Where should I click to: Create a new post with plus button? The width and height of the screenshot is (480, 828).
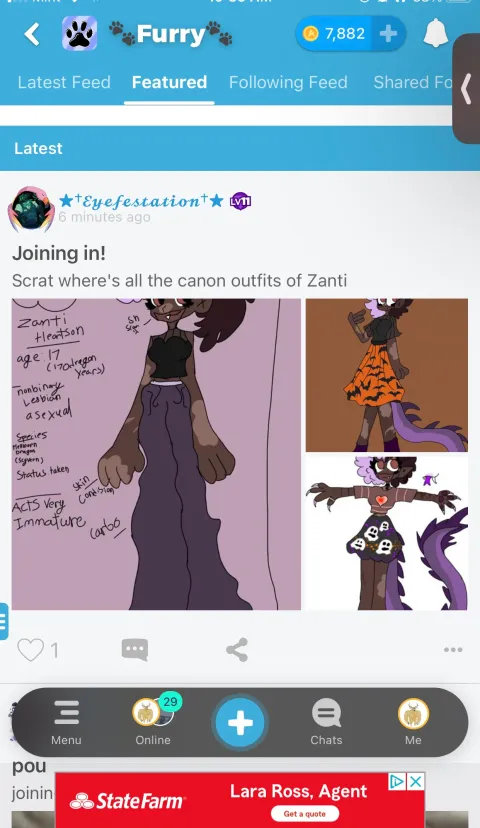(240, 722)
